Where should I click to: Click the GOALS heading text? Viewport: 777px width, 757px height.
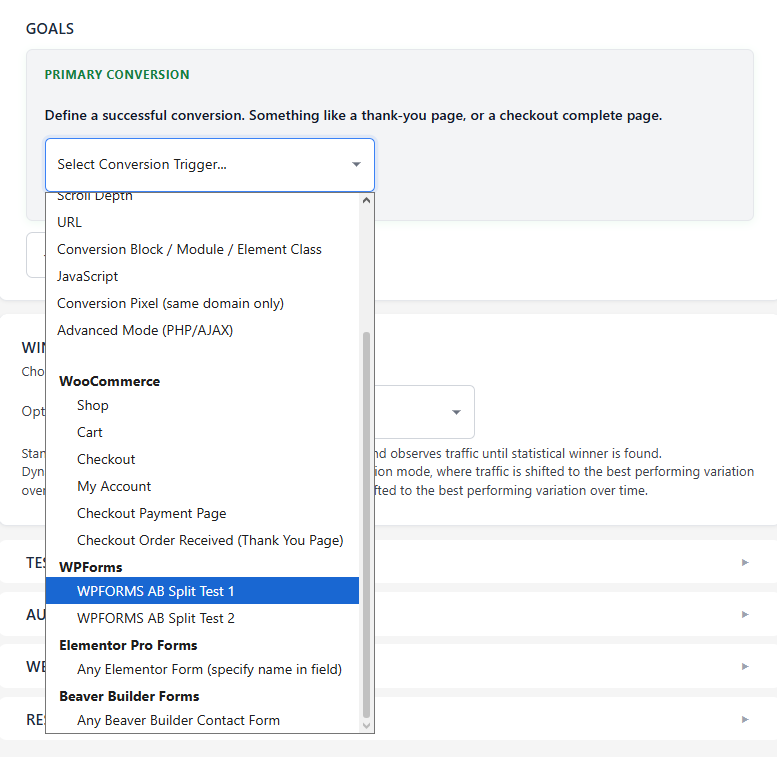(50, 29)
